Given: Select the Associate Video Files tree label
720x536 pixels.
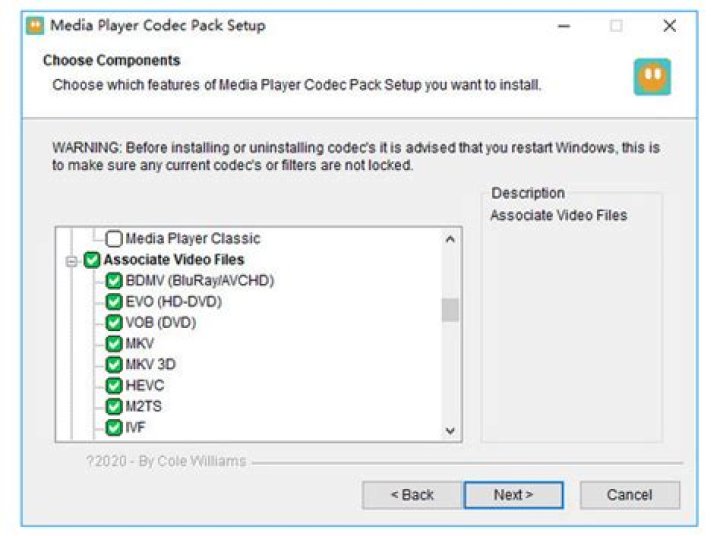Looking at the screenshot, I should [174, 260].
